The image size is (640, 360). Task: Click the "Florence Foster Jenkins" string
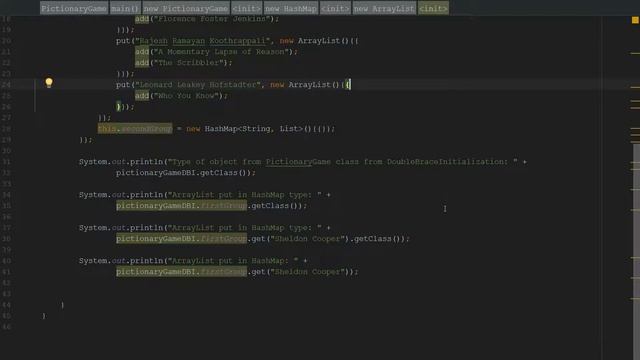[x=212, y=19]
